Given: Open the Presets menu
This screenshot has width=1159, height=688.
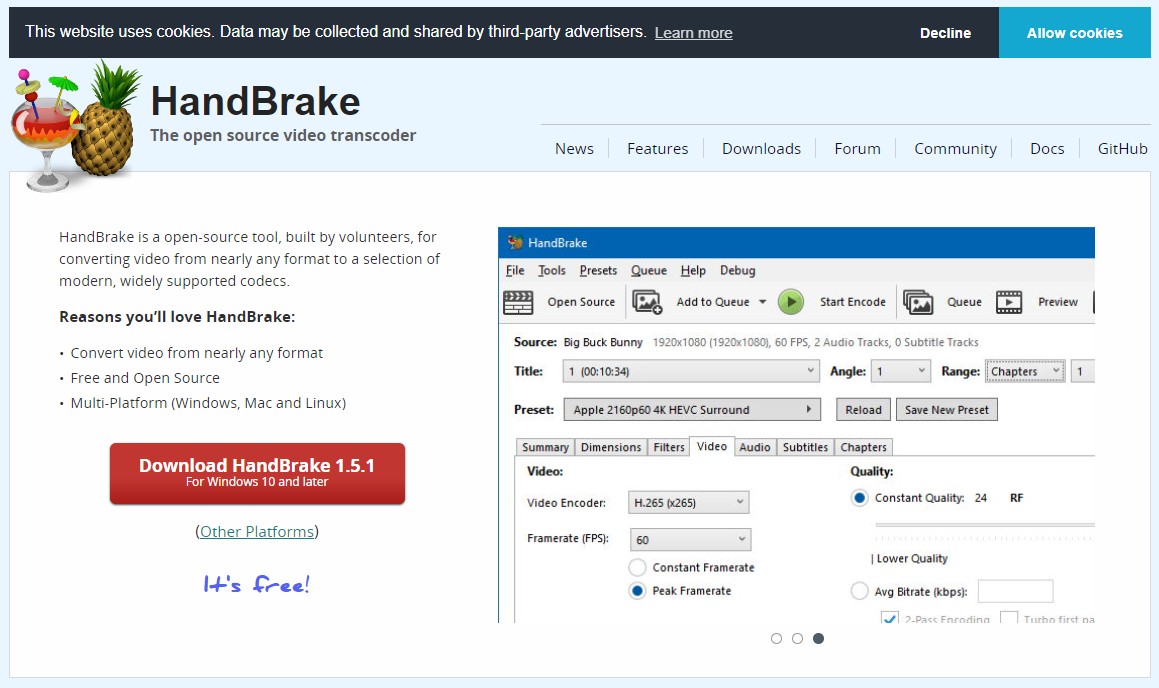Looking at the screenshot, I should [x=598, y=270].
